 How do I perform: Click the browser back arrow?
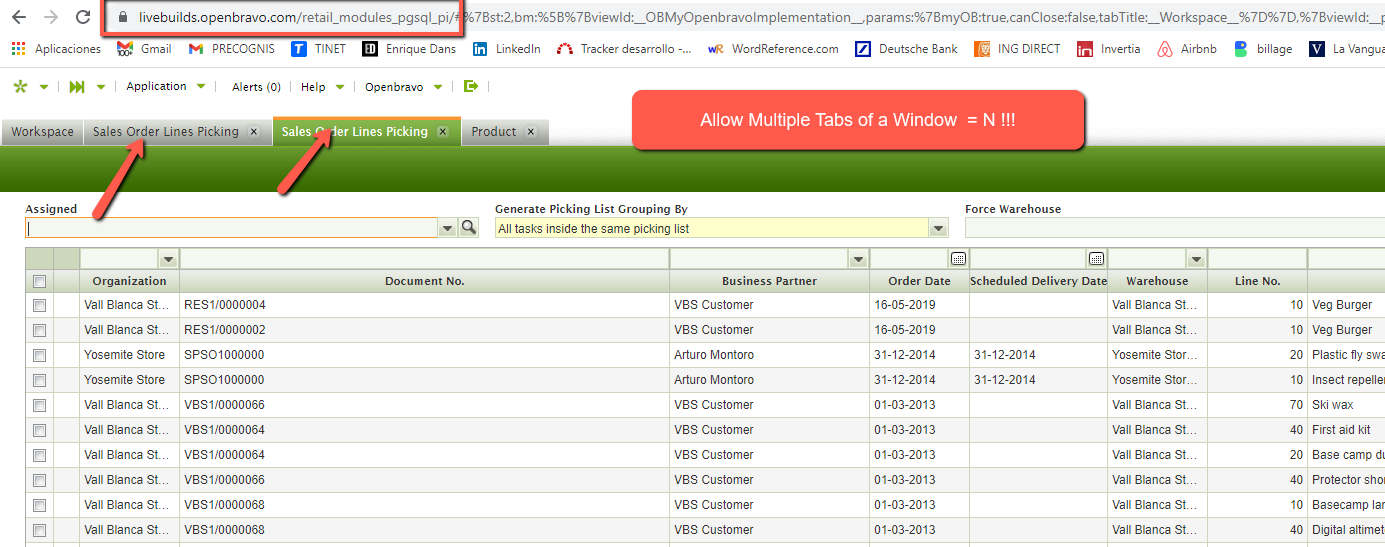click(19, 17)
